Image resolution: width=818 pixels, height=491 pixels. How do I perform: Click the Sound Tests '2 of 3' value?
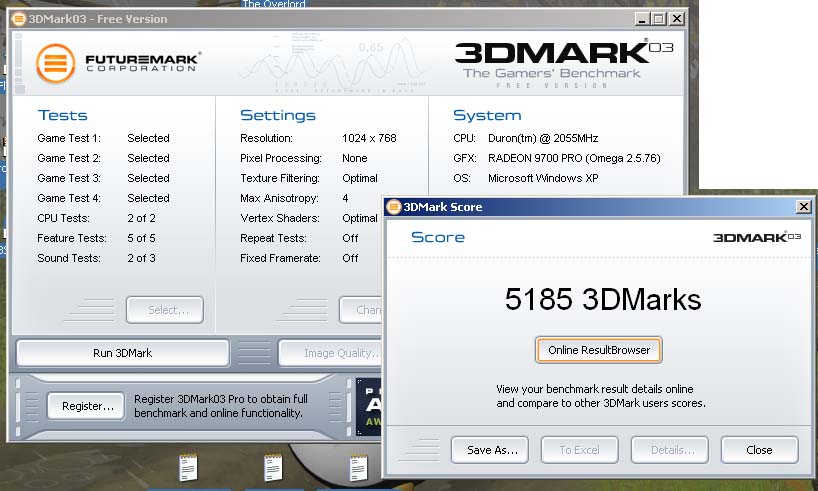point(141,258)
